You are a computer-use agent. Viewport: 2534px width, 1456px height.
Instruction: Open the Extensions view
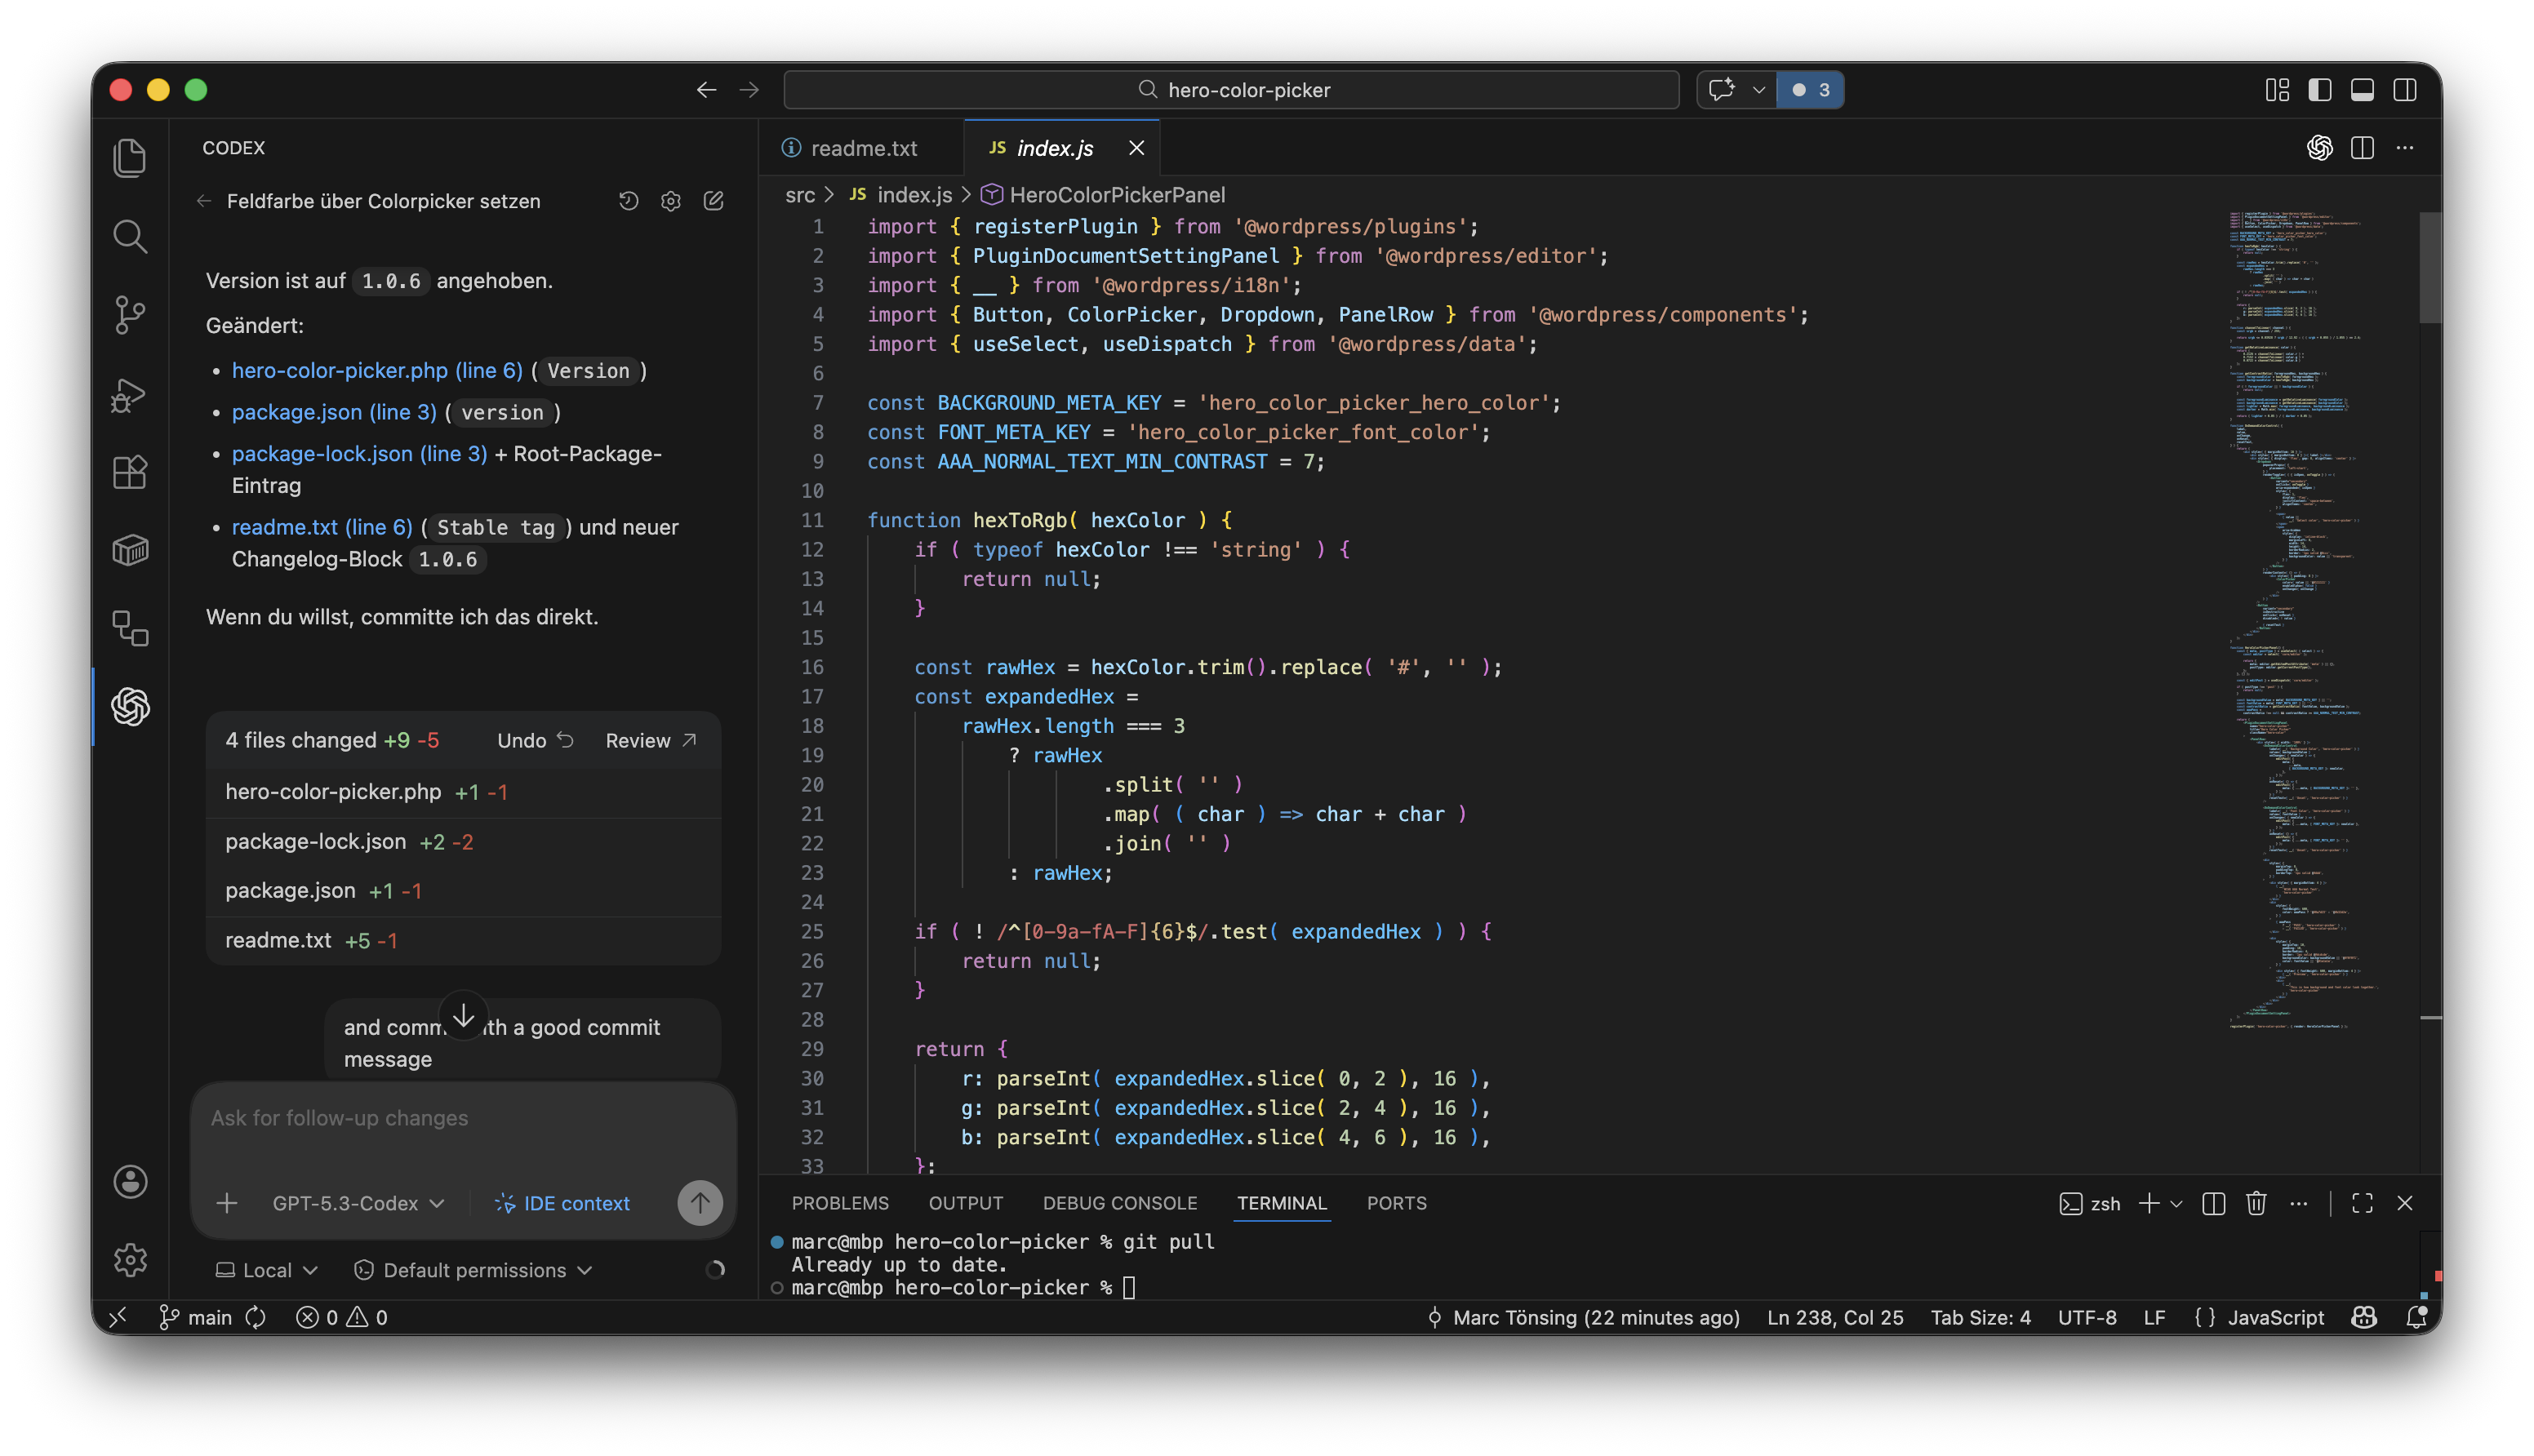pos(130,472)
